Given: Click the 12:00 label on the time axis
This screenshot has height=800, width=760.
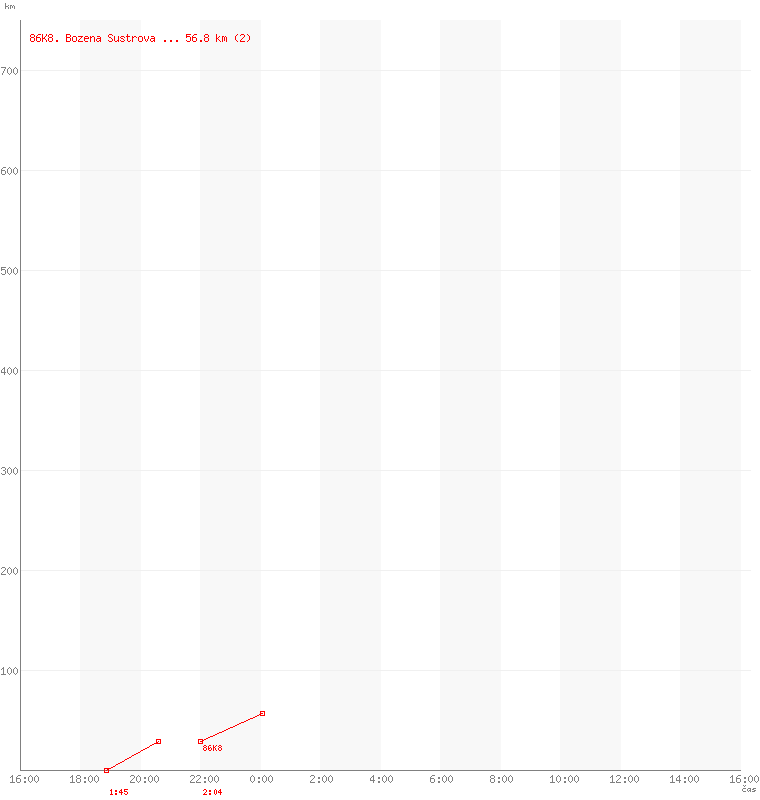Looking at the screenshot, I should 624,779.
